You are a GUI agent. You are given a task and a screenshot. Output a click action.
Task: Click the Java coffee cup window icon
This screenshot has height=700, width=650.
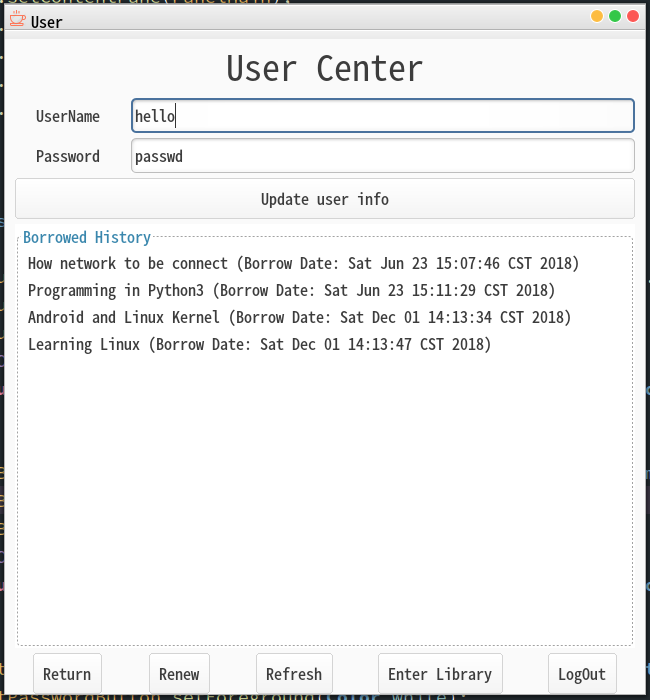[x=17, y=19]
